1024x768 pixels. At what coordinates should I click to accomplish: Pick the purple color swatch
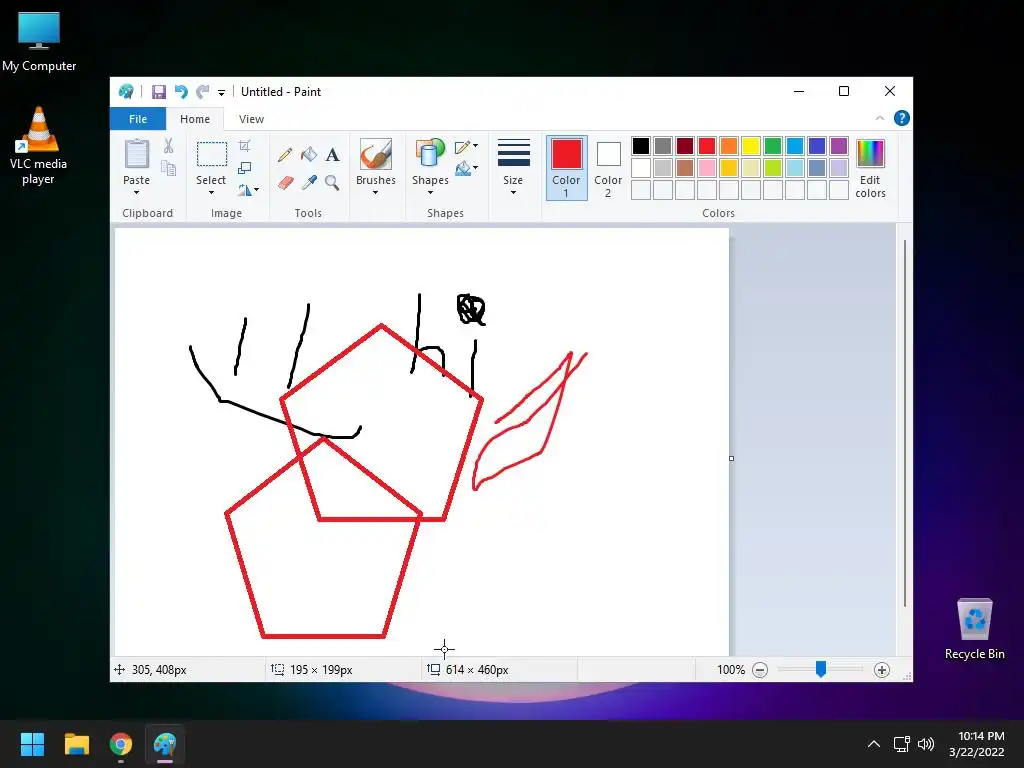click(x=839, y=146)
